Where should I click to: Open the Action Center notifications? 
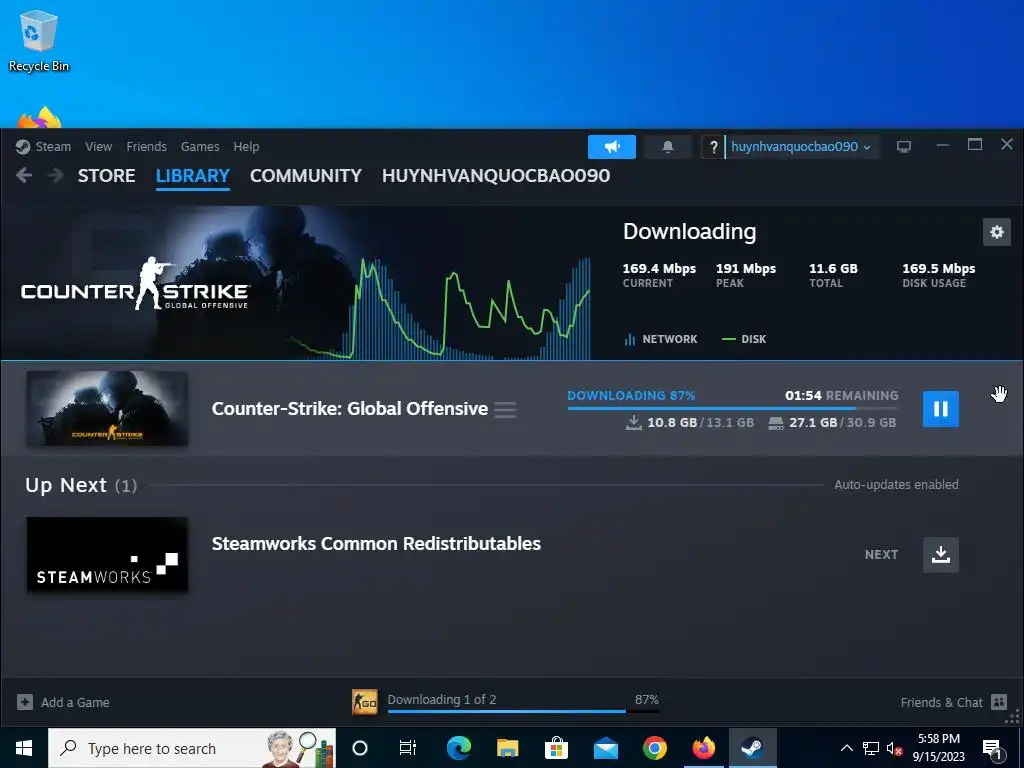[992, 748]
